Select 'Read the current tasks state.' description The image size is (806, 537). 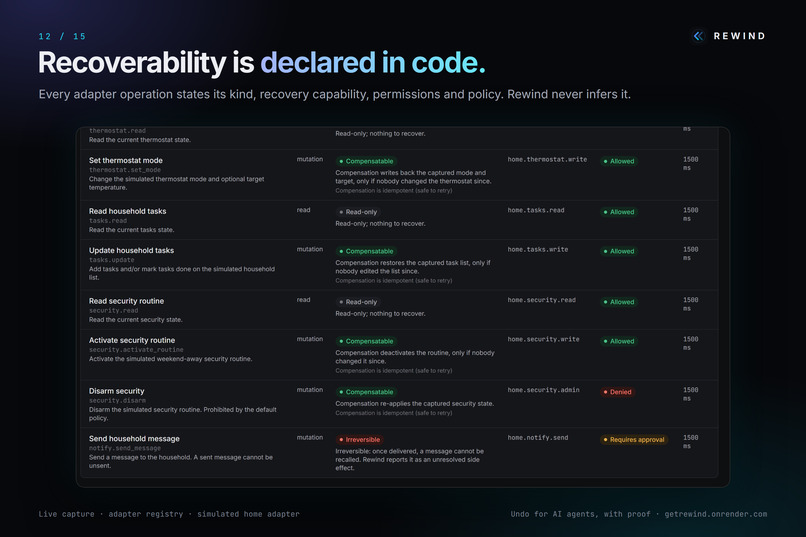132,230
